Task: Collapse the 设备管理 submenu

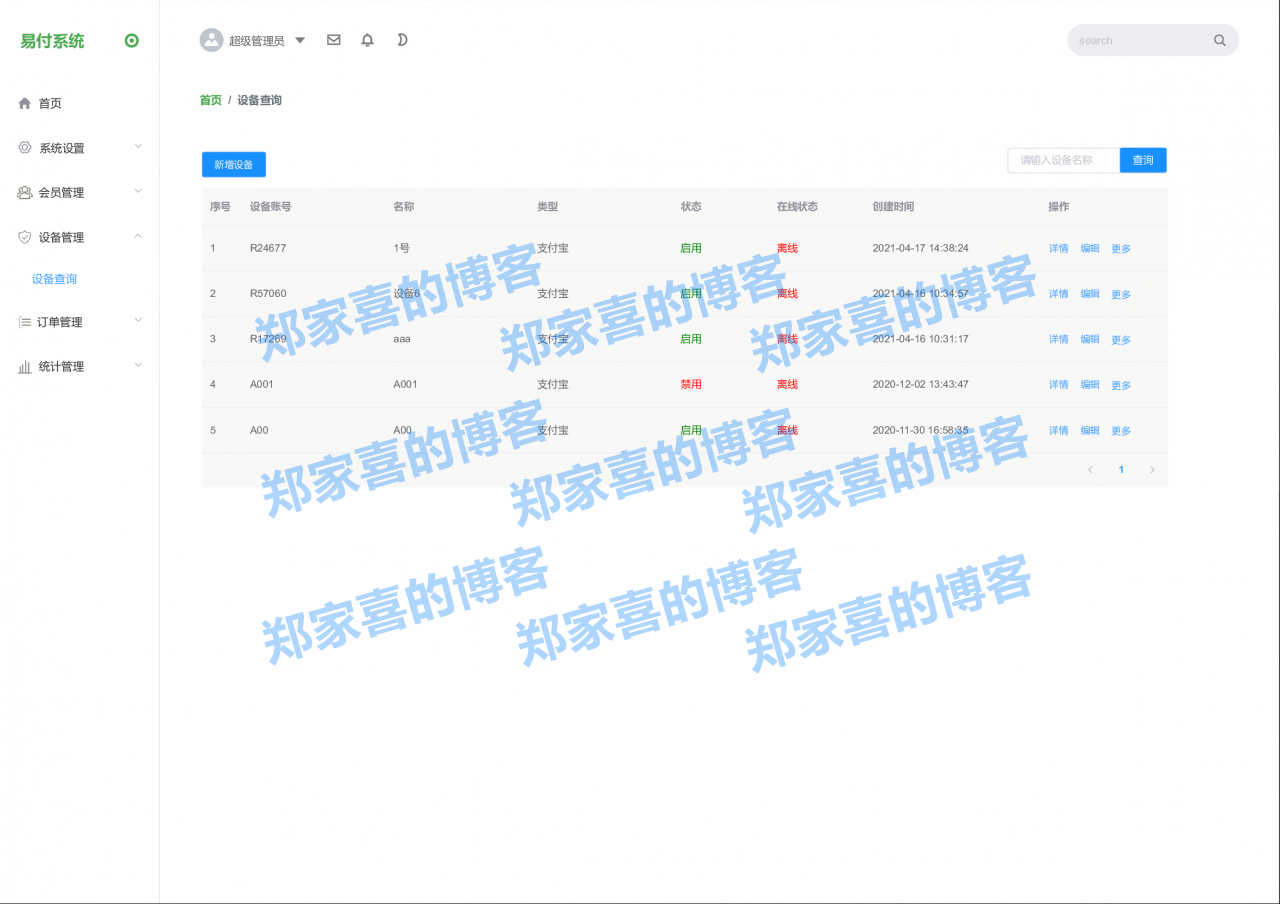Action: click(138, 237)
